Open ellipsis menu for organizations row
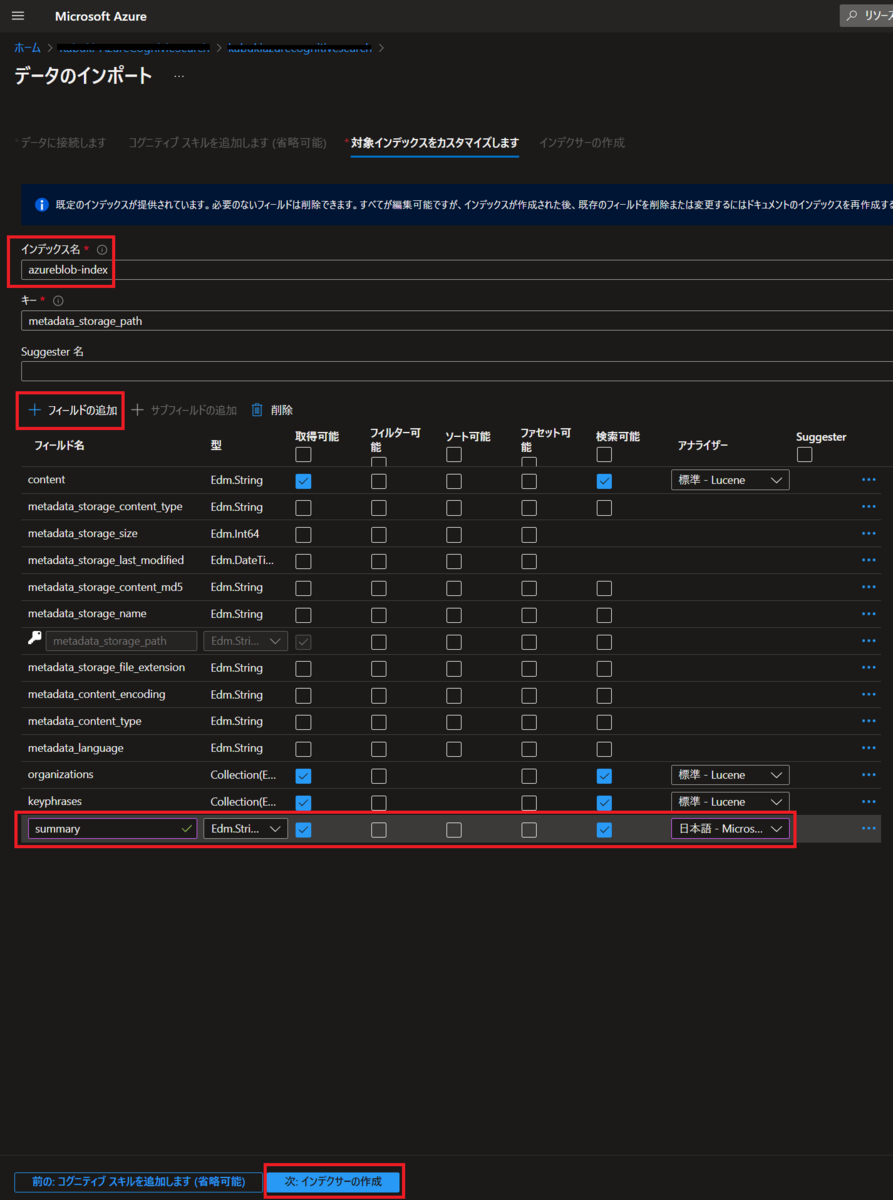This screenshot has height=1200, width=893. (x=868, y=775)
